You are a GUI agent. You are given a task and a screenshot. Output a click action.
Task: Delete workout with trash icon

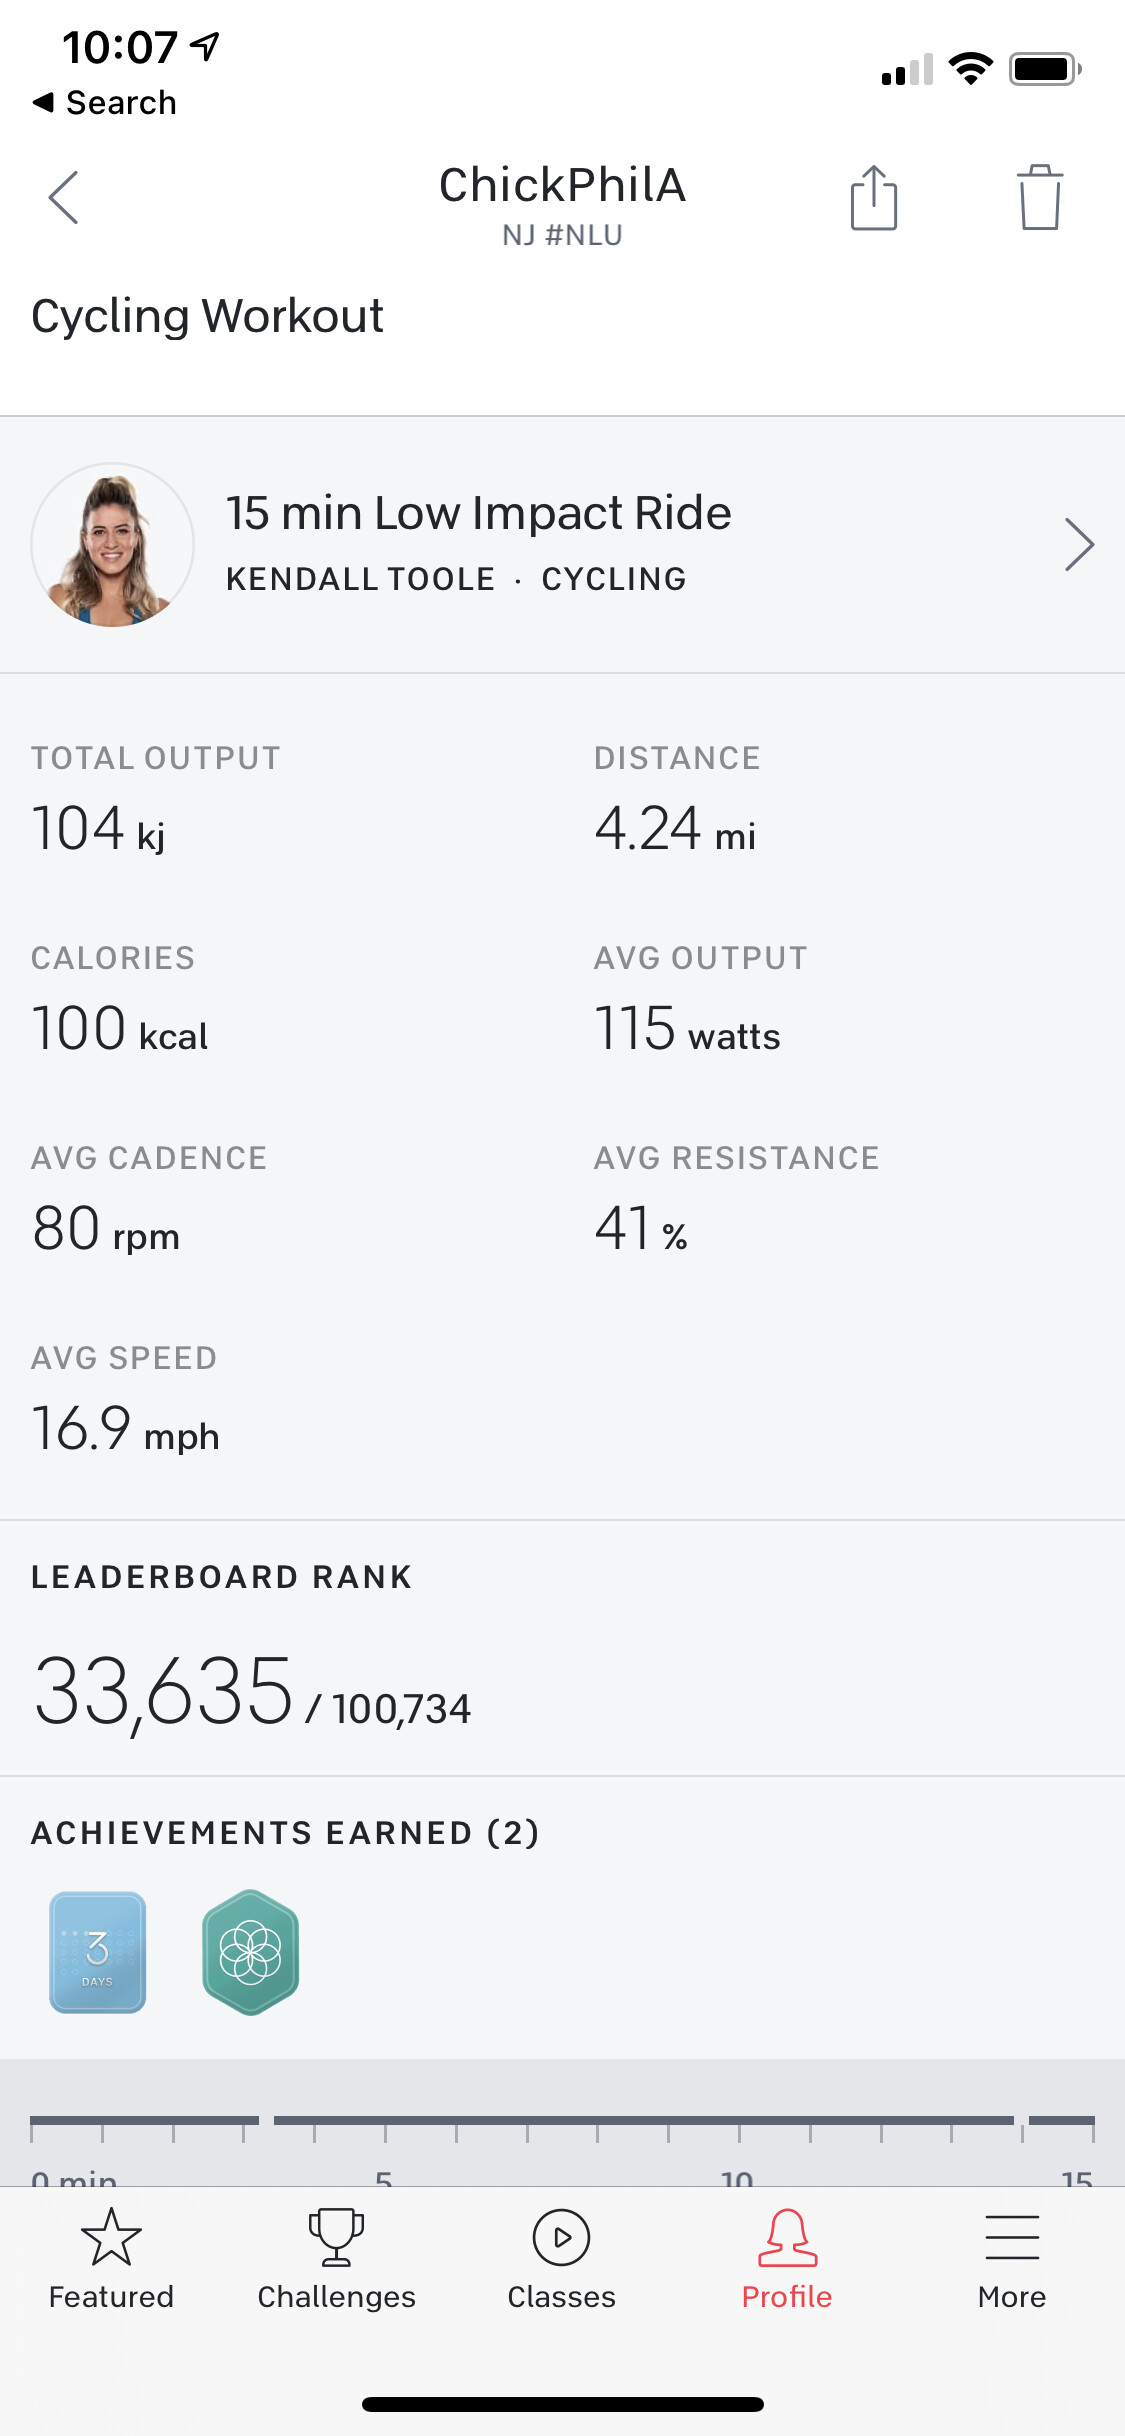1039,198
